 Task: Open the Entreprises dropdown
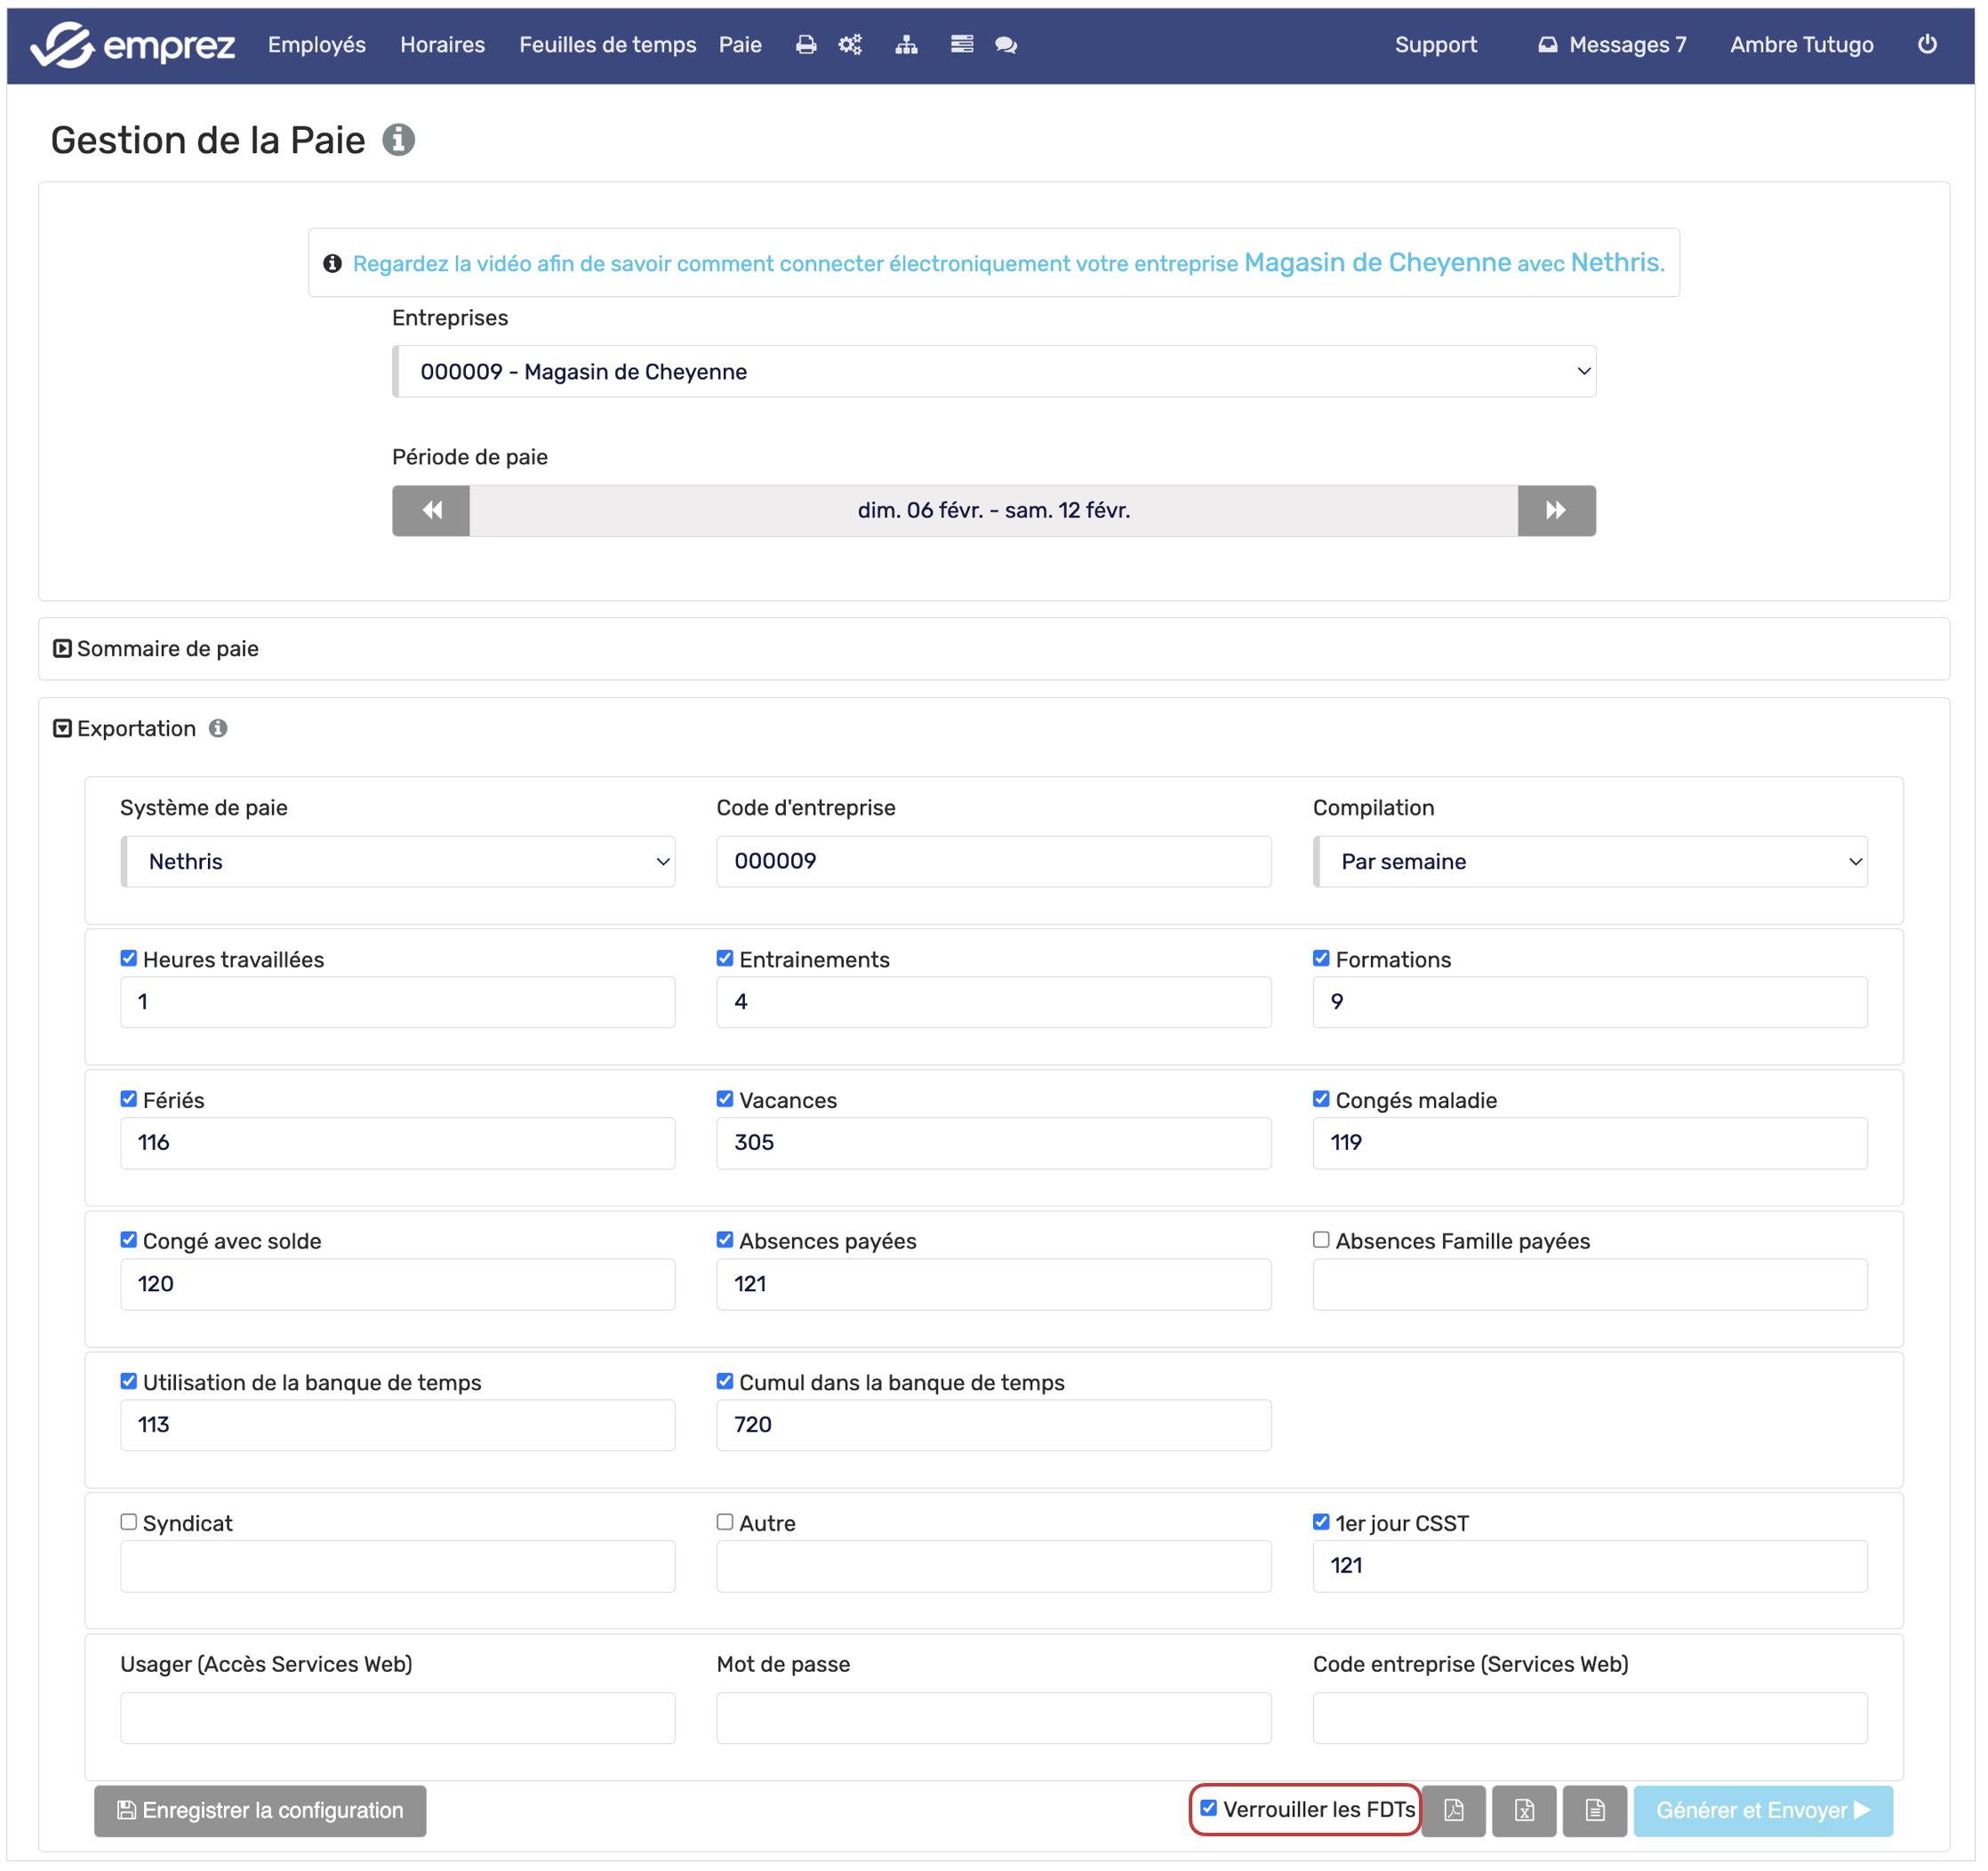(x=994, y=372)
